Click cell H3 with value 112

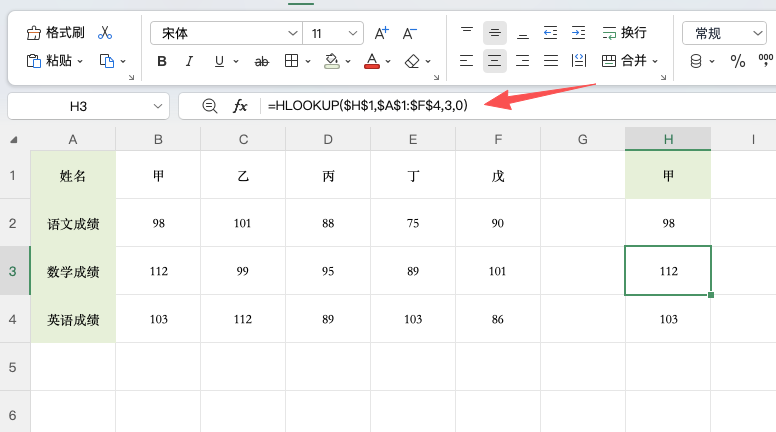pyautogui.click(x=668, y=271)
